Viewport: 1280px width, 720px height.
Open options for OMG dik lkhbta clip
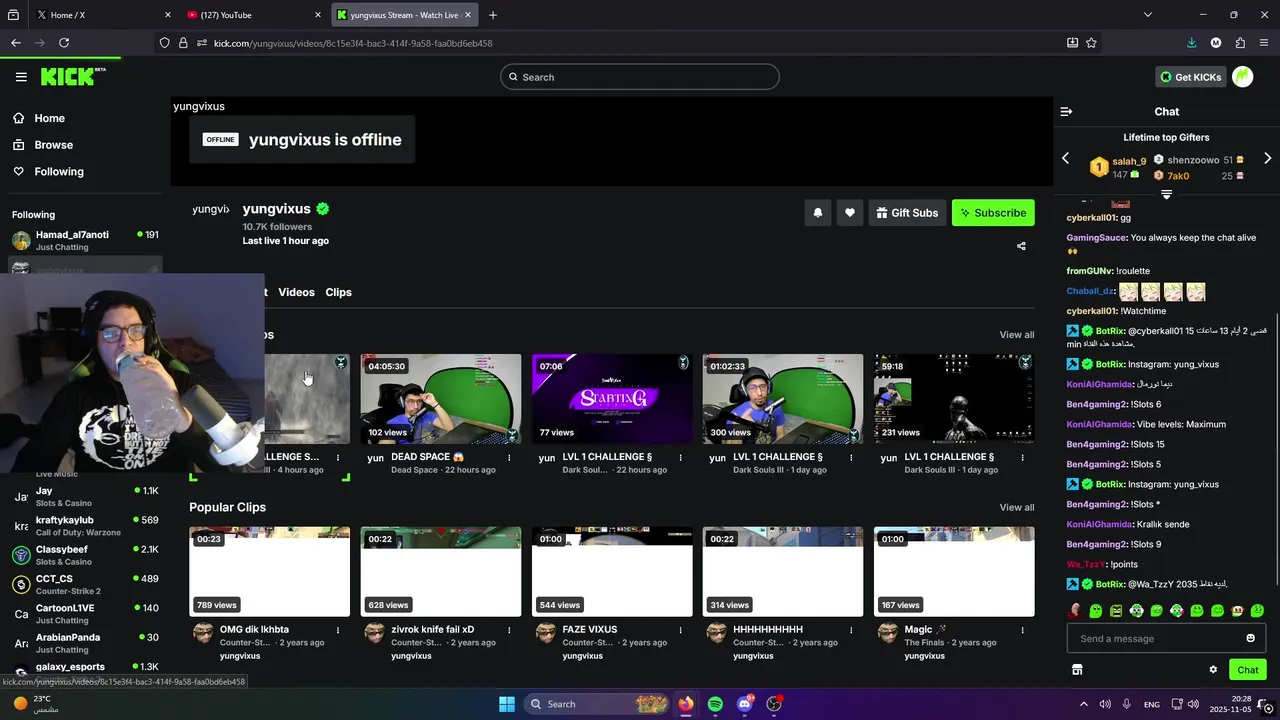pos(338,631)
